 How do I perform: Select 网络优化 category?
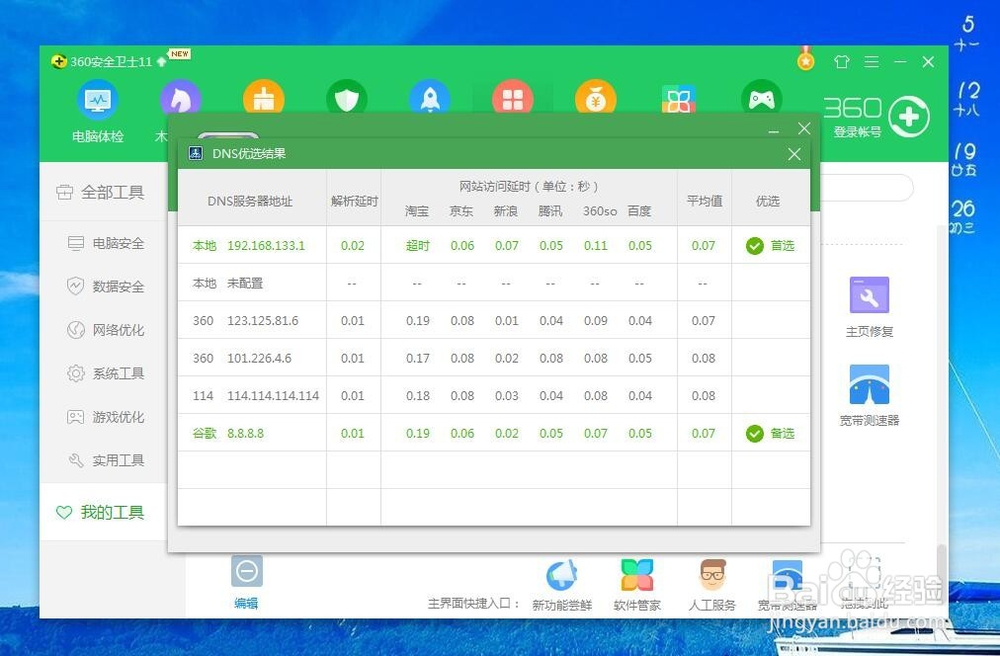tap(106, 330)
